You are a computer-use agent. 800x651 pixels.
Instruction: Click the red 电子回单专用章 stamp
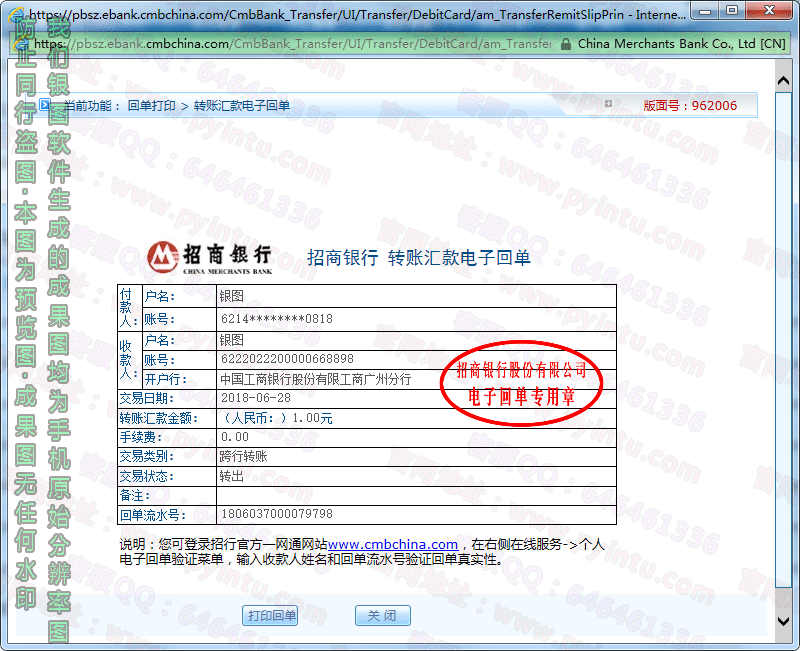point(521,383)
